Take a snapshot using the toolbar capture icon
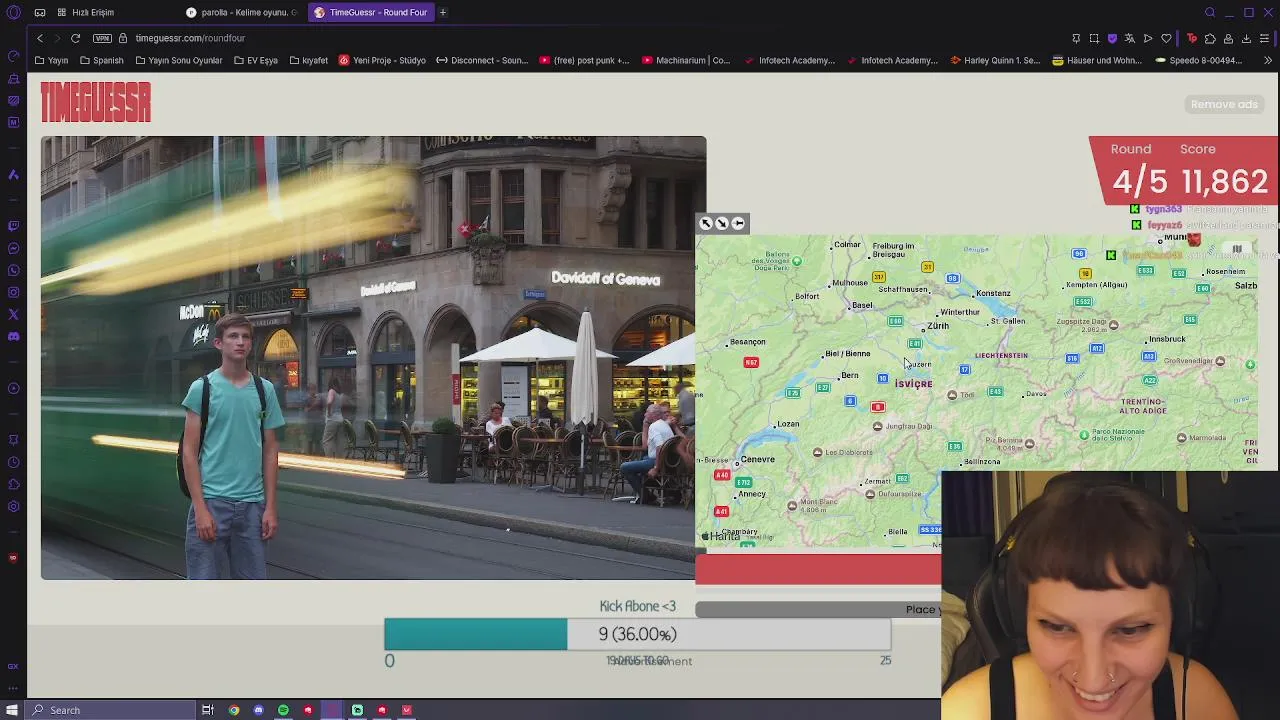1280x720 pixels. click(x=1094, y=38)
